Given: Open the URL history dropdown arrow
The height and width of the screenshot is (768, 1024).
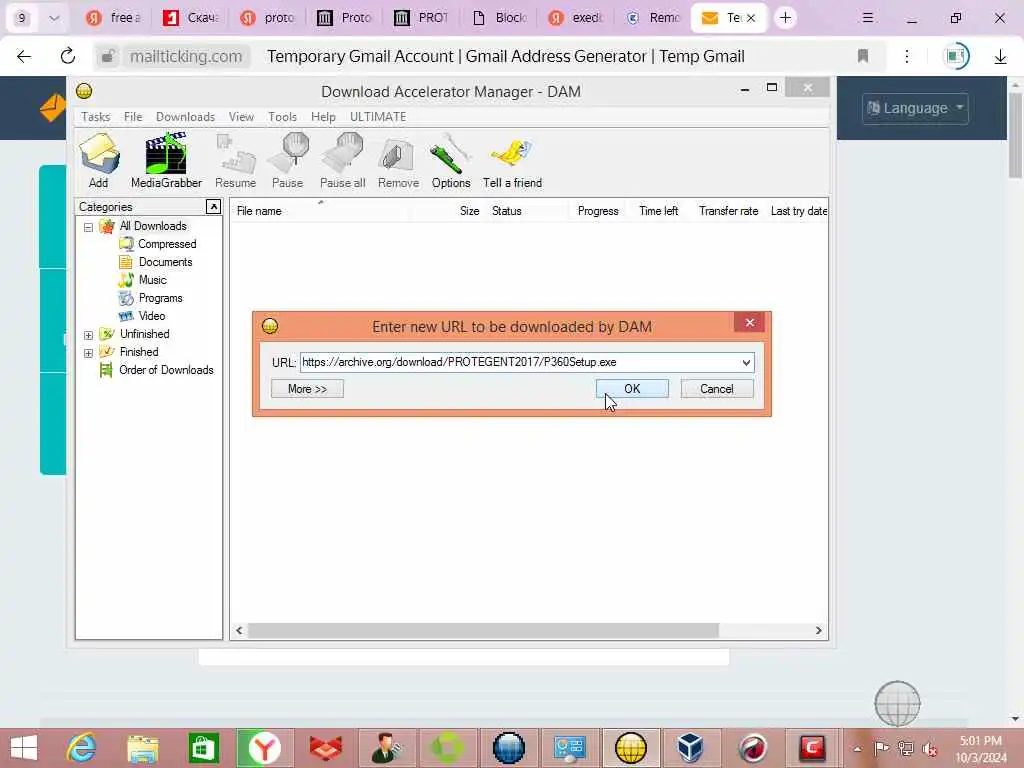Looking at the screenshot, I should coord(746,362).
